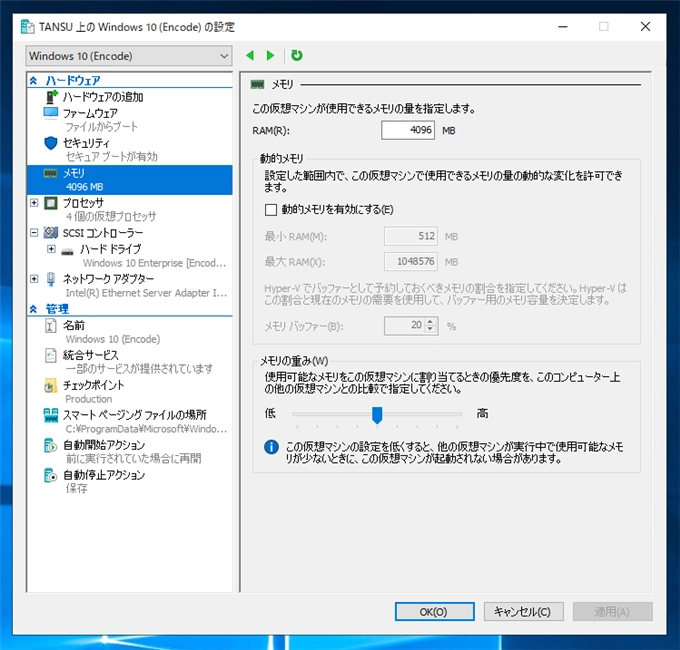680x650 pixels.
Task: Expand the Processor (プロセッサ) tree node
Action: [34, 203]
